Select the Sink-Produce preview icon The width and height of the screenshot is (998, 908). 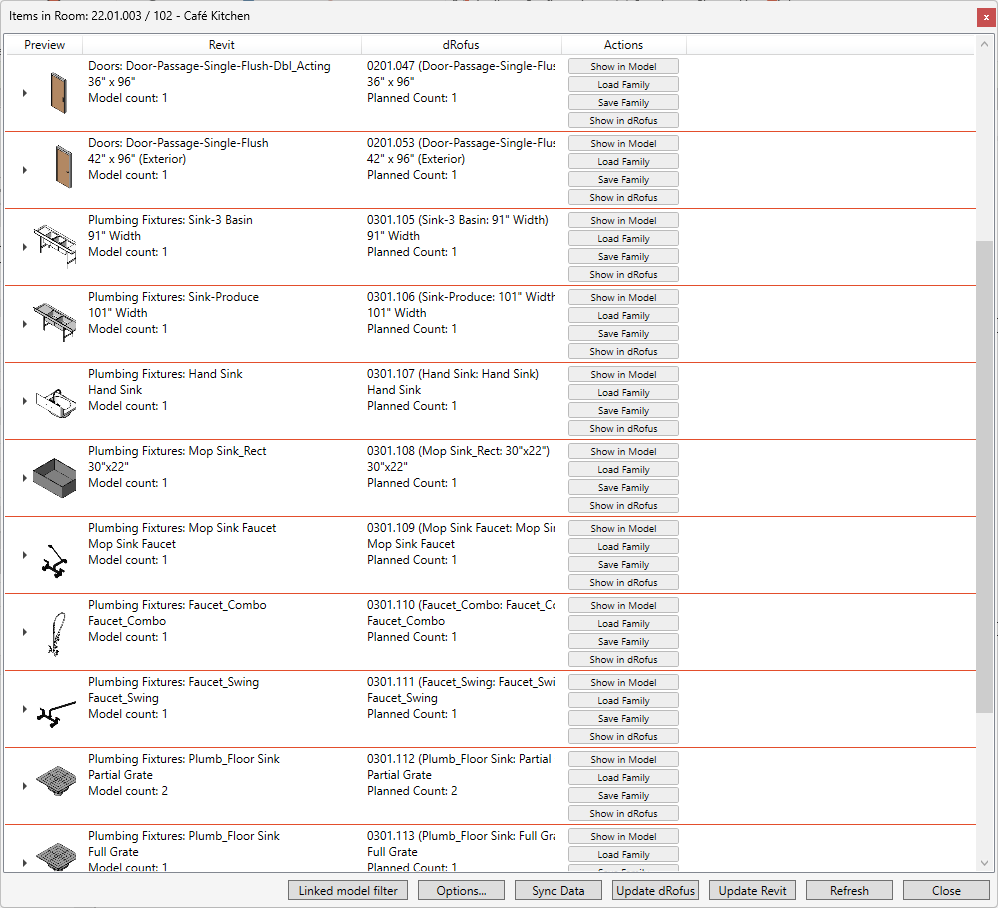click(x=57, y=322)
